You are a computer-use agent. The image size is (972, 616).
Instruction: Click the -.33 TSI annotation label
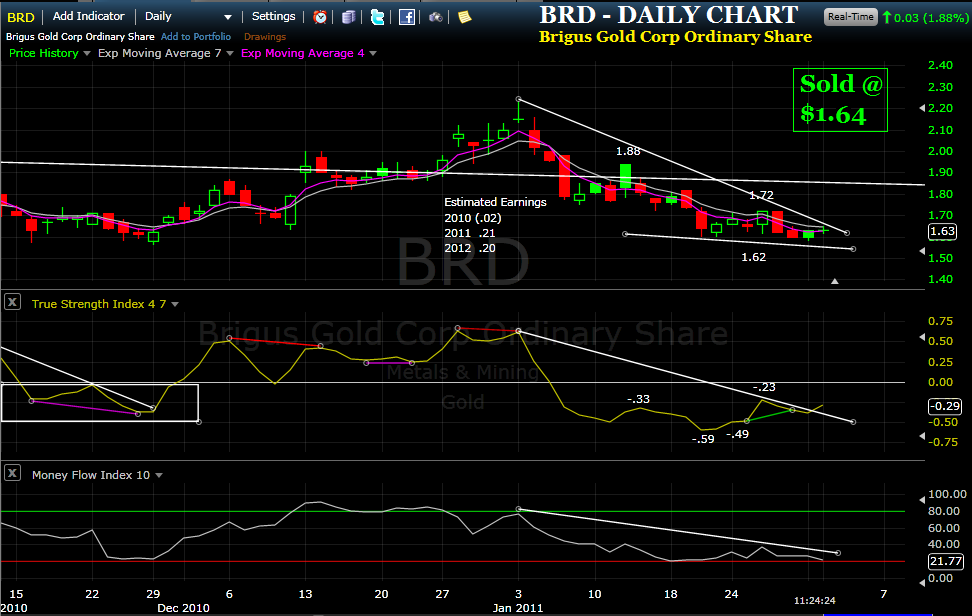638,399
